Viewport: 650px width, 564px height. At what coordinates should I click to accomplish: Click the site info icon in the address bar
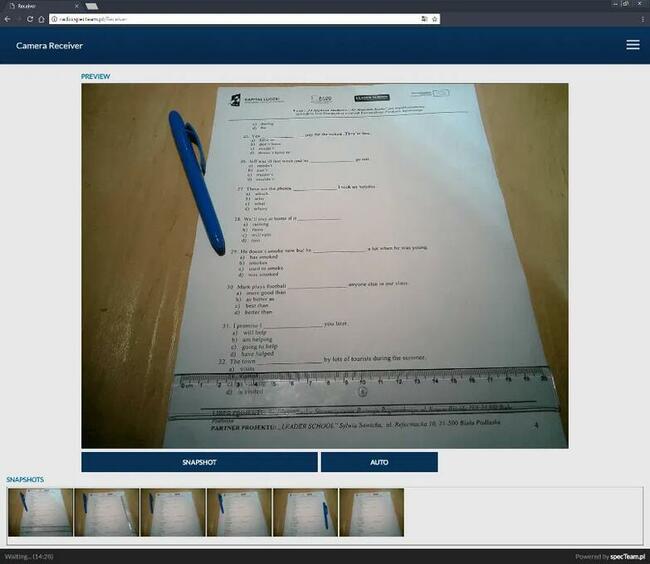pos(54,19)
